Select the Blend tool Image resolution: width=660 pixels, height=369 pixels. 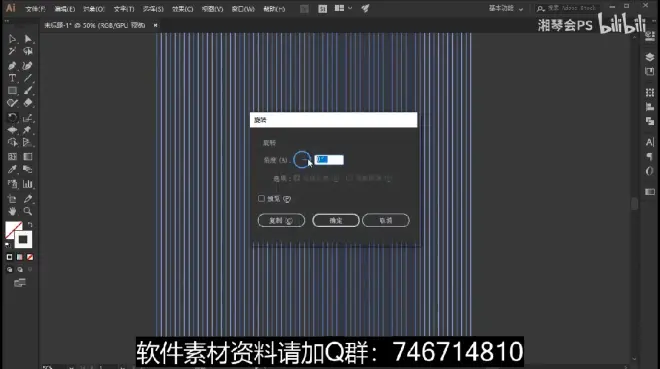pyautogui.click(x=28, y=169)
